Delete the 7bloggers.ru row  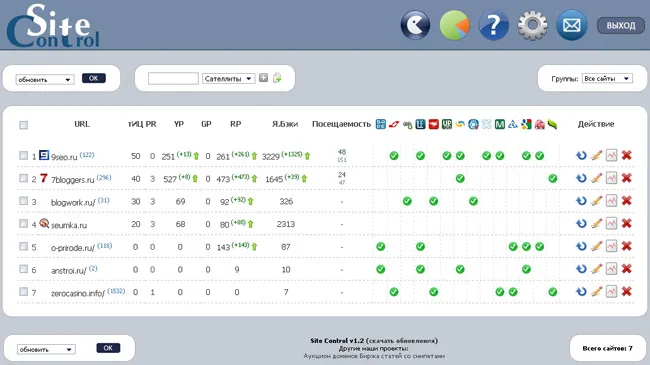pyautogui.click(x=627, y=178)
